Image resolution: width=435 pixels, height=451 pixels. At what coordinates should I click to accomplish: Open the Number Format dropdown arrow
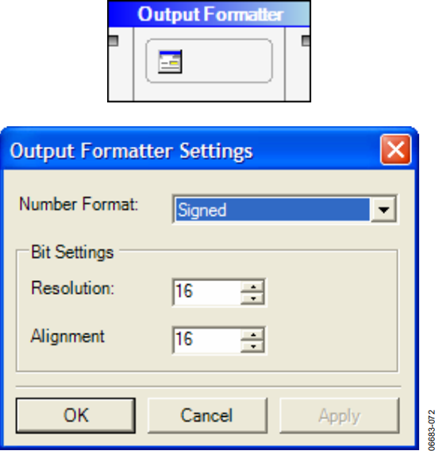[x=384, y=210]
